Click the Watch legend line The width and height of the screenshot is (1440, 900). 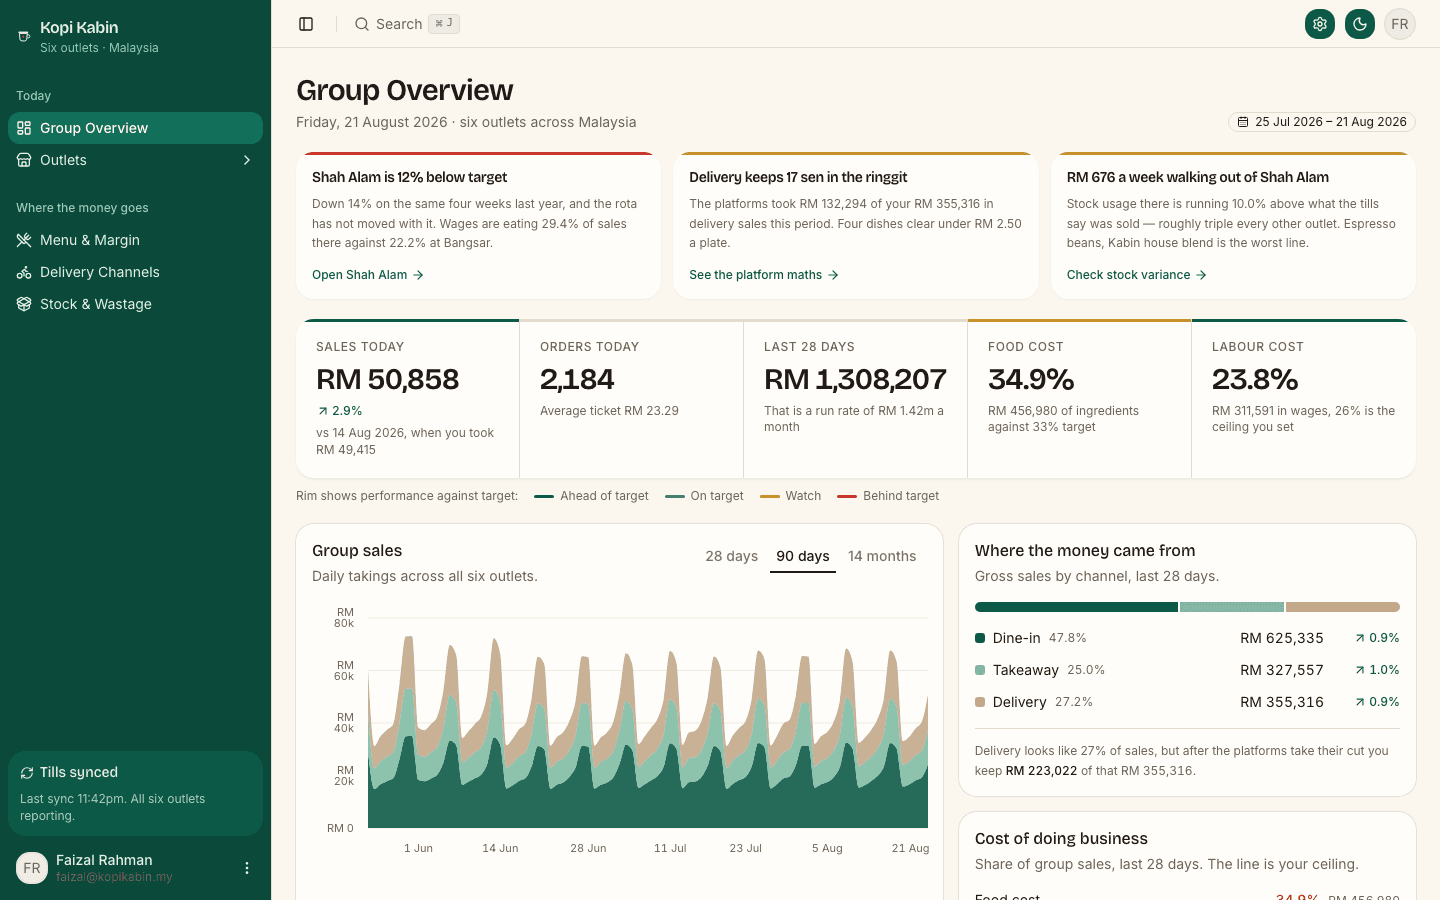770,496
